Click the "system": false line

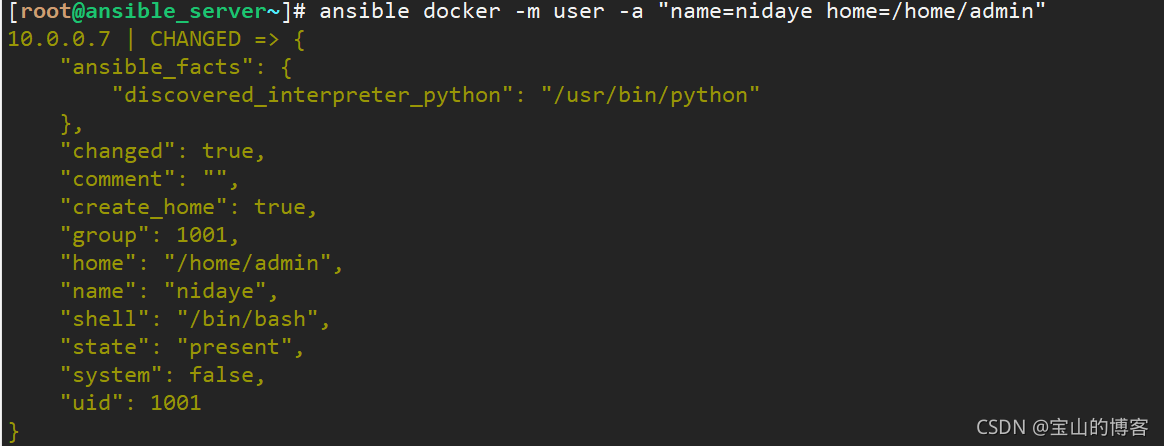[163, 376]
